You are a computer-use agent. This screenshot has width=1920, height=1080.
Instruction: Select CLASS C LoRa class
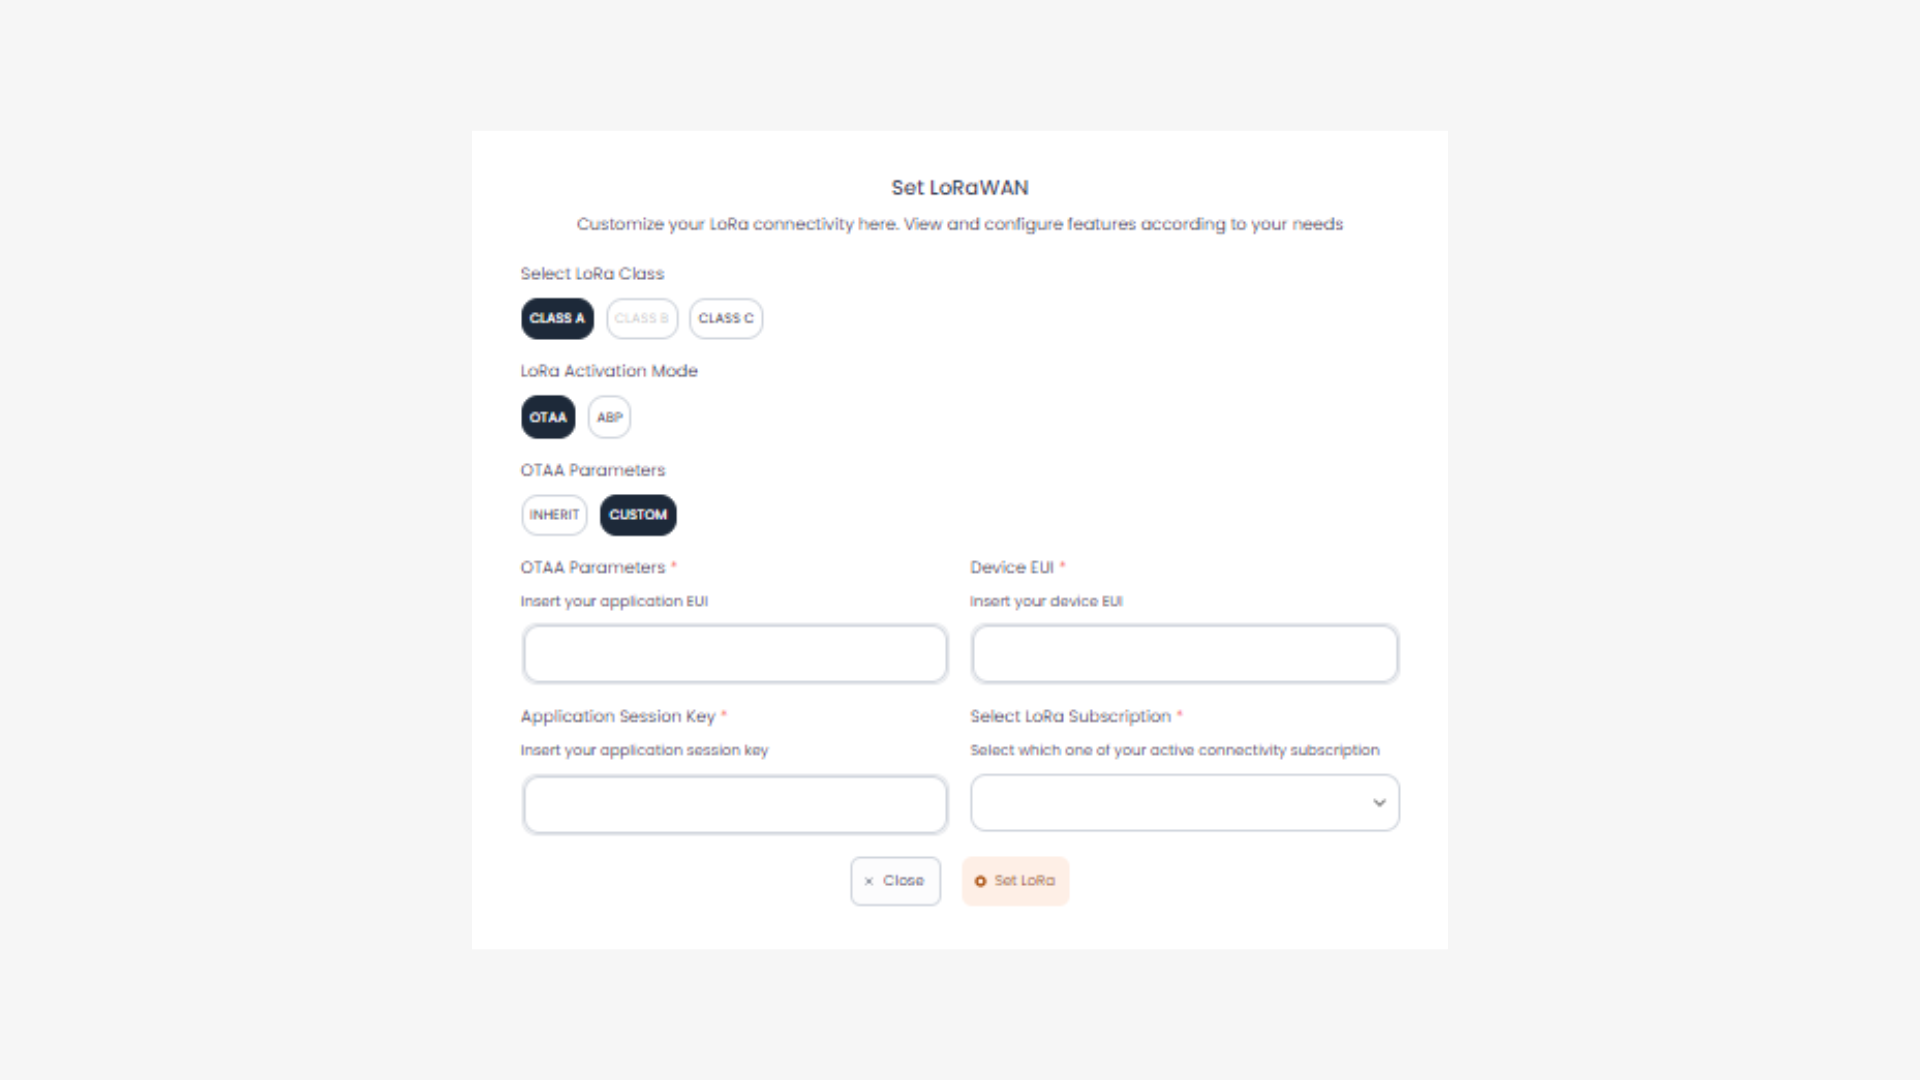[726, 318]
